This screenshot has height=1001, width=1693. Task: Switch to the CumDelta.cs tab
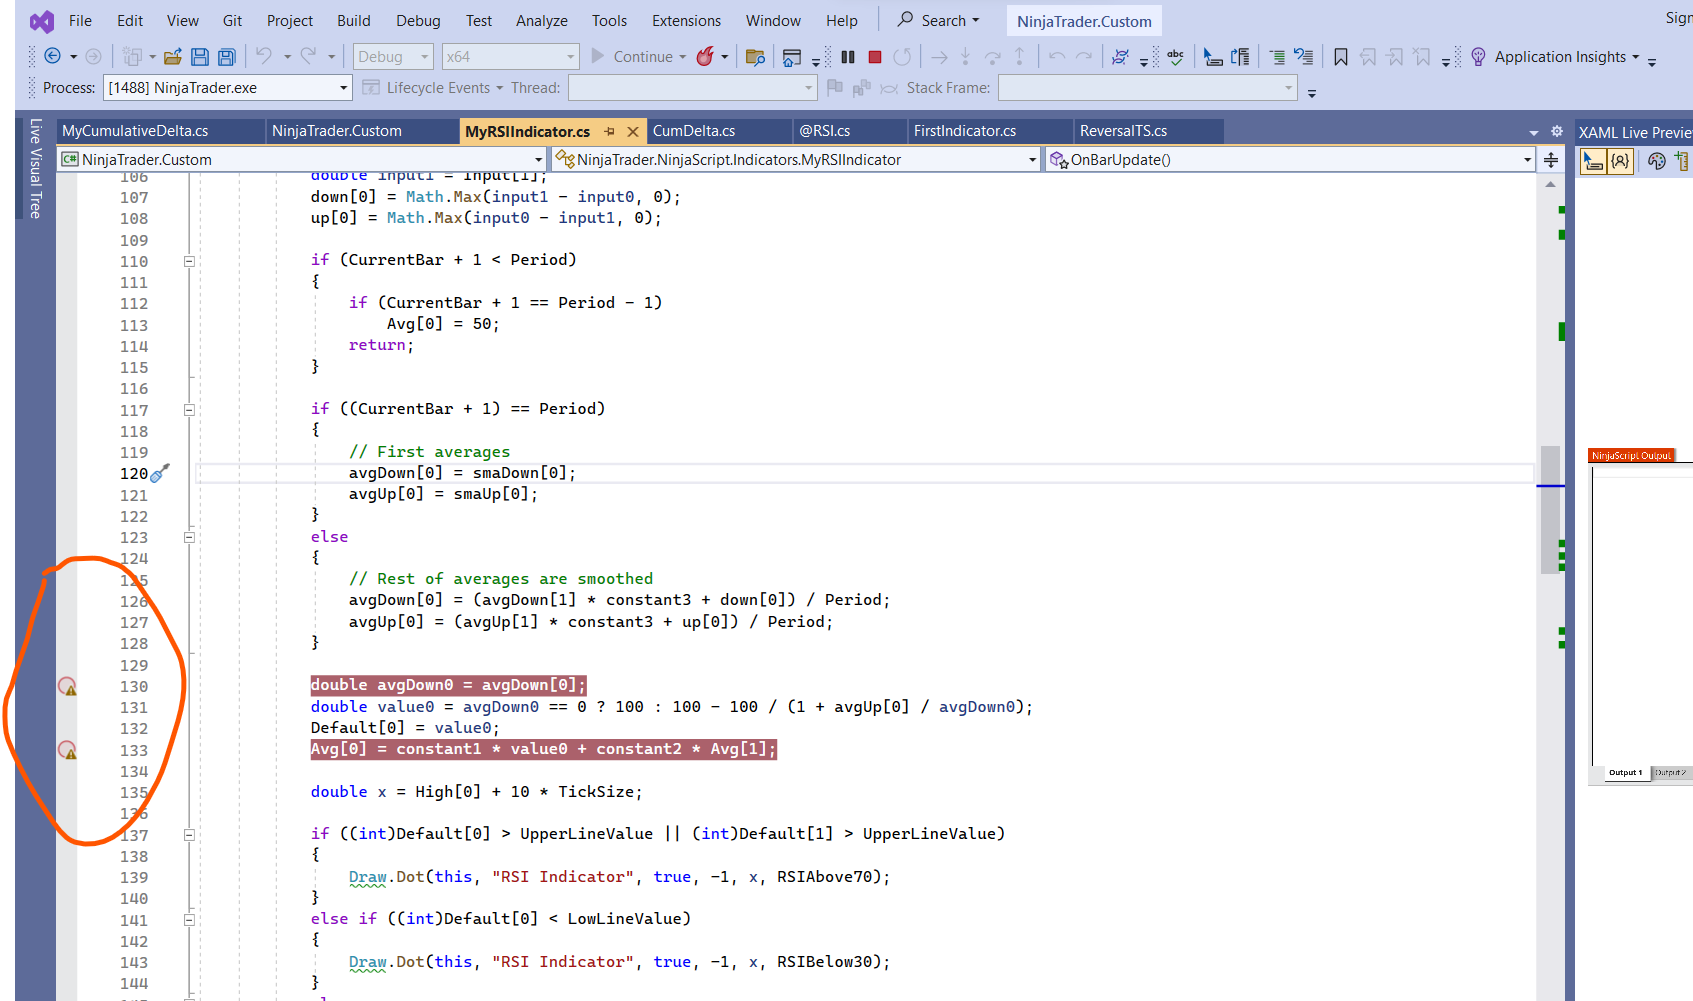(694, 131)
